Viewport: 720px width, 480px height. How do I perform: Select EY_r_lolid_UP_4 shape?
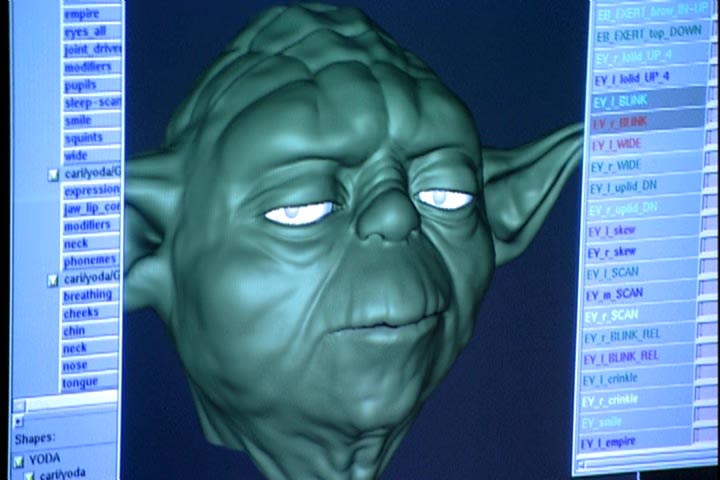click(650, 56)
